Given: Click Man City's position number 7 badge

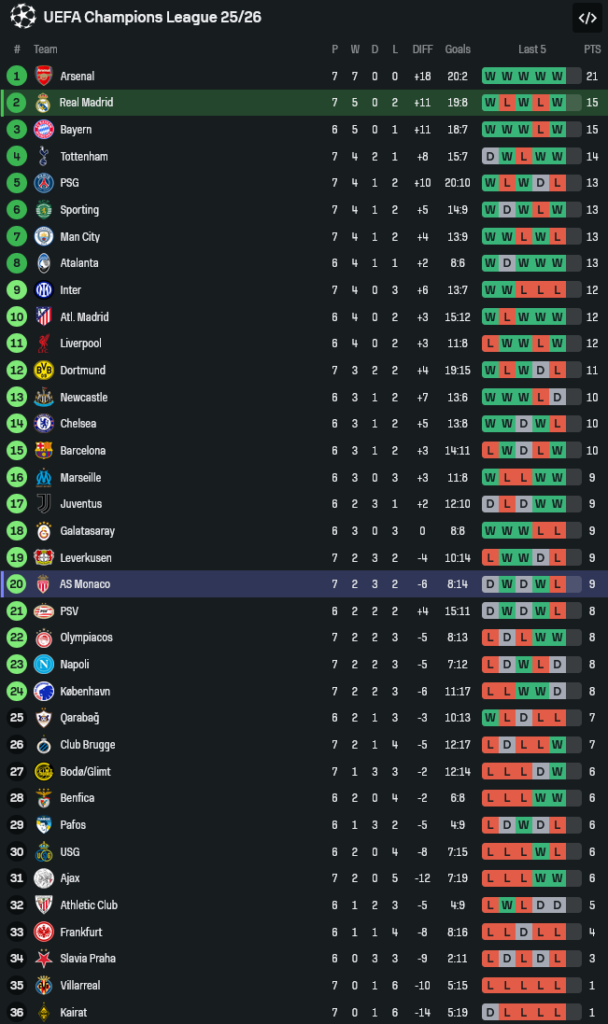Looking at the screenshot, I should point(16,237).
